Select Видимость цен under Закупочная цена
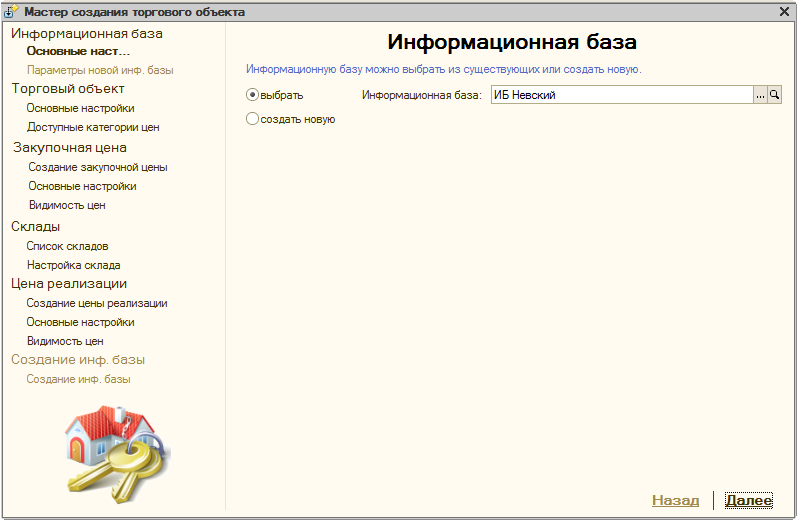Screen dimensions: 797x520 click(x=67, y=205)
